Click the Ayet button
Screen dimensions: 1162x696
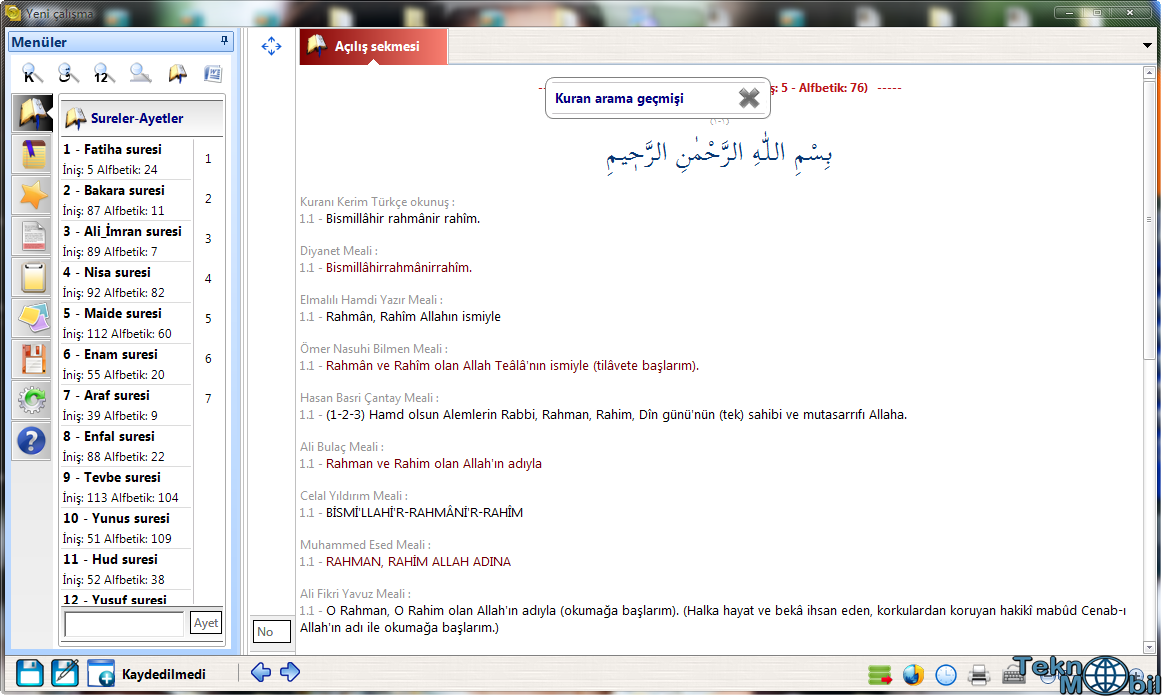click(206, 623)
